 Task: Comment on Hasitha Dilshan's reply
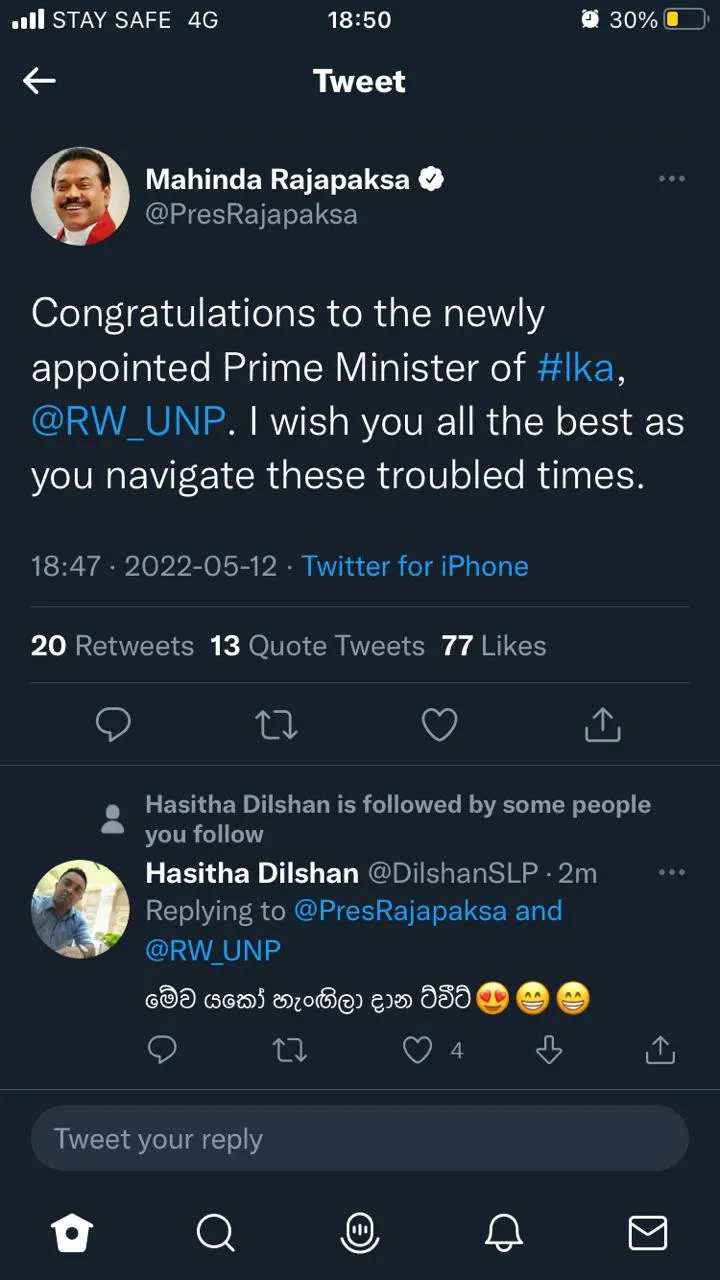[162, 1049]
